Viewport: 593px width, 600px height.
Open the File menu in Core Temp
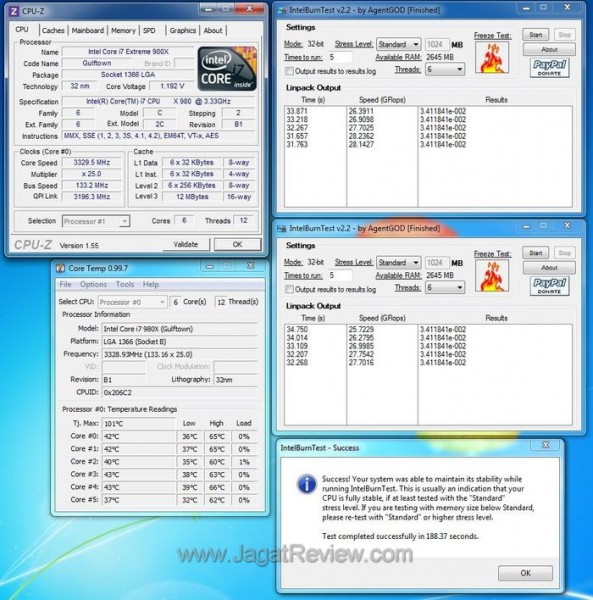[x=65, y=284]
